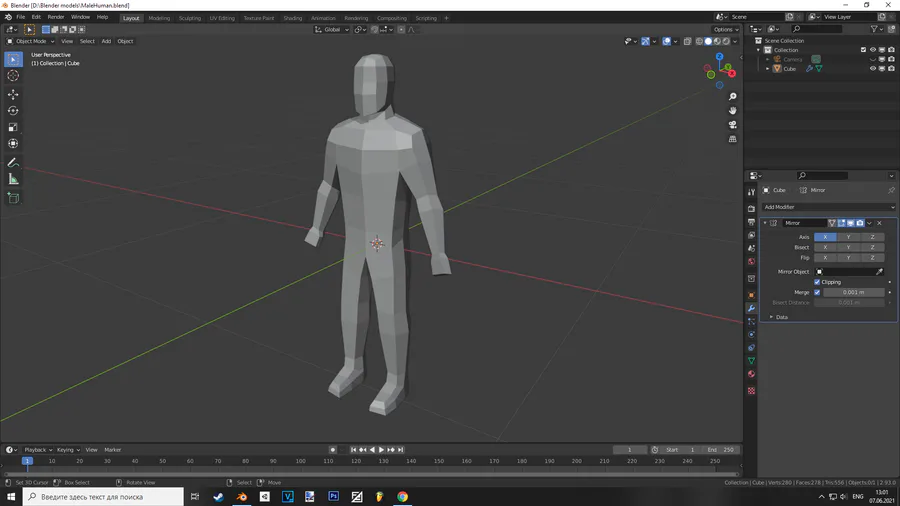Click the Add Cube tool
This screenshot has width=900, height=506.
13,198
